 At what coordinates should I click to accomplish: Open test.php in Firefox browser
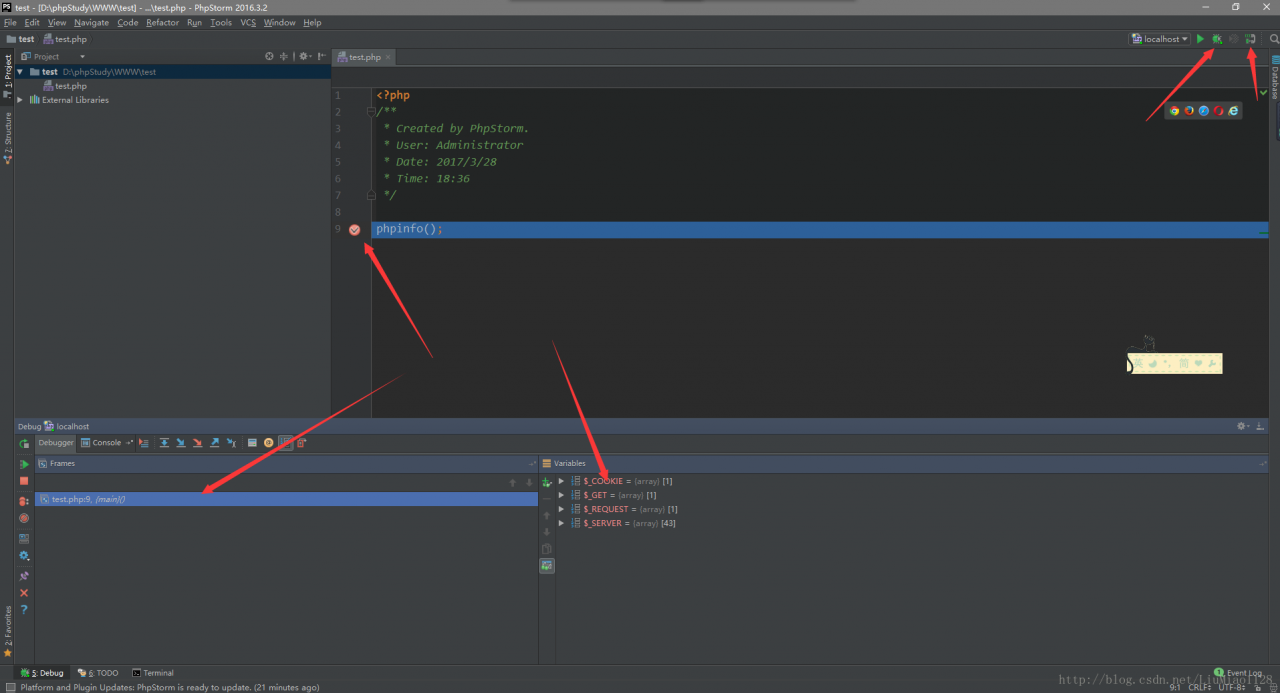(1189, 111)
